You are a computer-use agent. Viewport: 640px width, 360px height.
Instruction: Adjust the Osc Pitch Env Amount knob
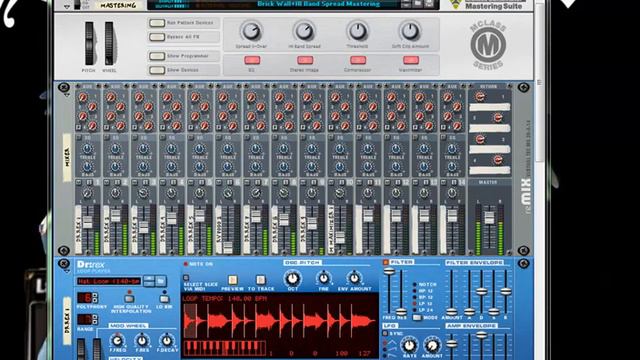click(x=354, y=278)
